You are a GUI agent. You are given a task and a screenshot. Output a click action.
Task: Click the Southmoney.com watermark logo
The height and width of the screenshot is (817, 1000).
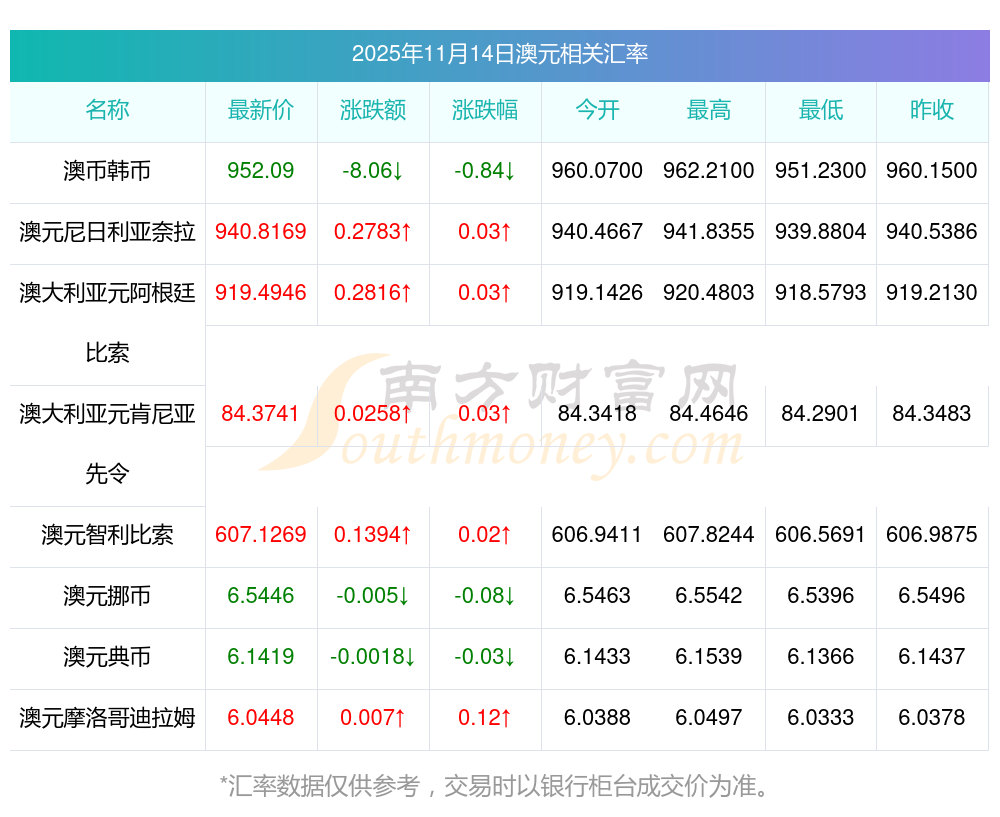[501, 415]
